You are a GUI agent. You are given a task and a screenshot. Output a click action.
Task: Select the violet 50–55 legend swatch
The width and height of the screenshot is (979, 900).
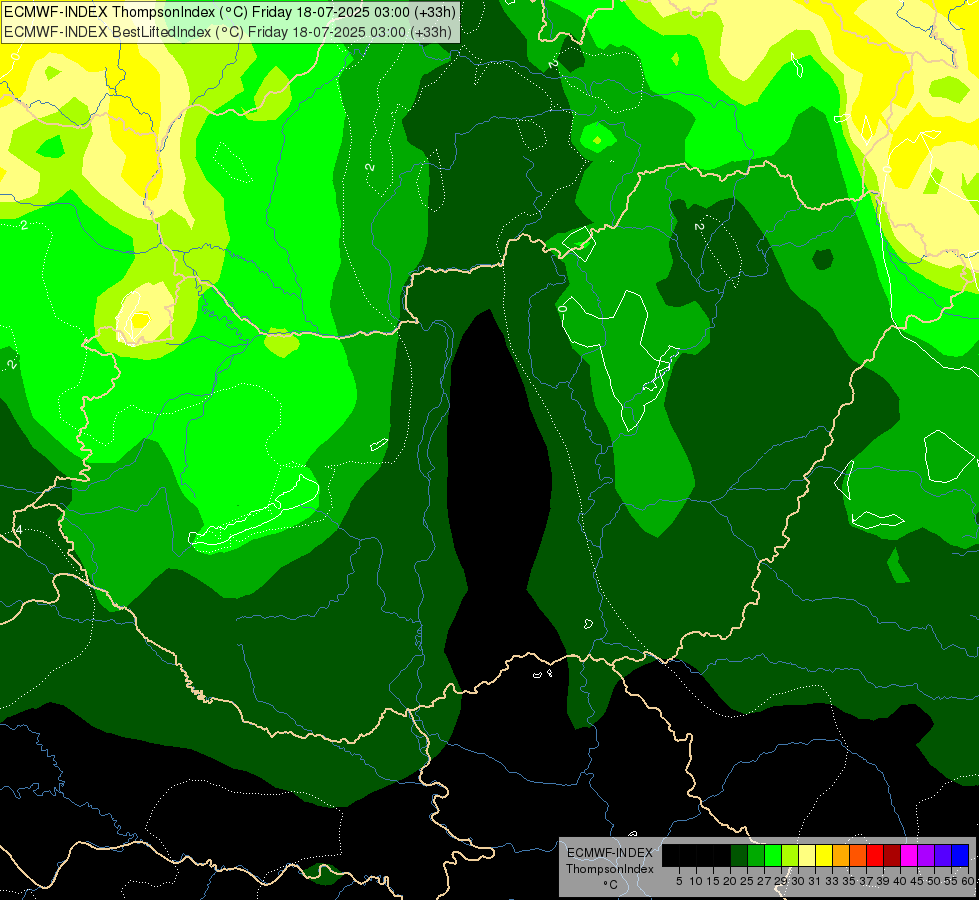pyautogui.click(x=943, y=855)
